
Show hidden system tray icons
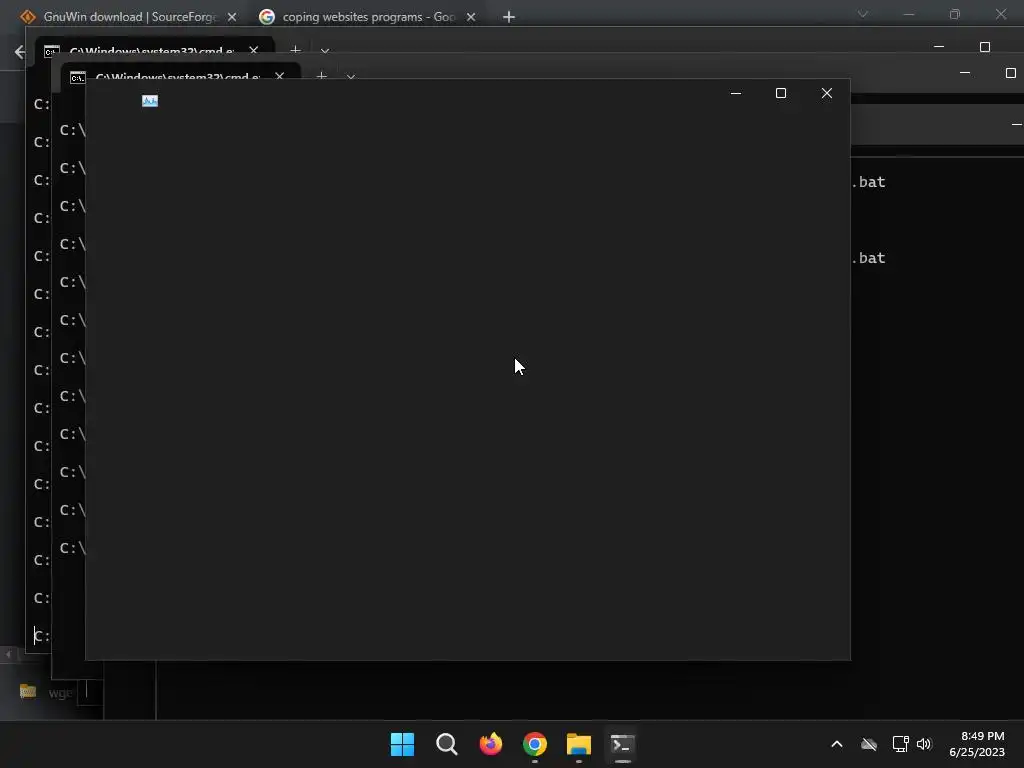coord(837,744)
